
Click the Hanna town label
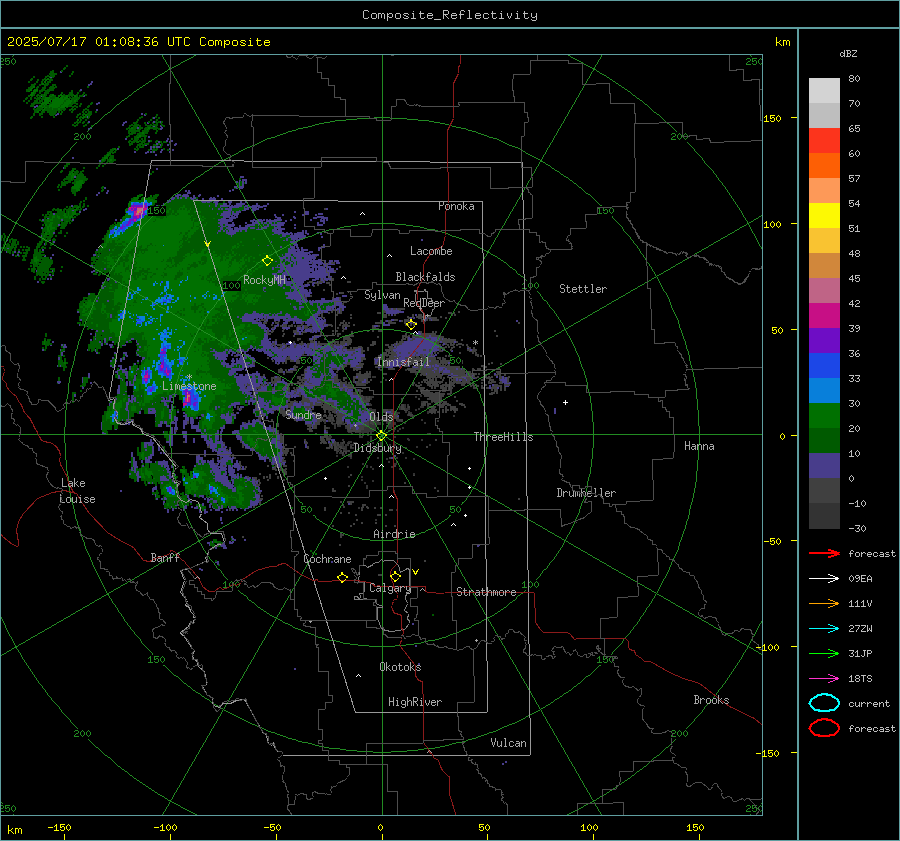[x=699, y=446]
